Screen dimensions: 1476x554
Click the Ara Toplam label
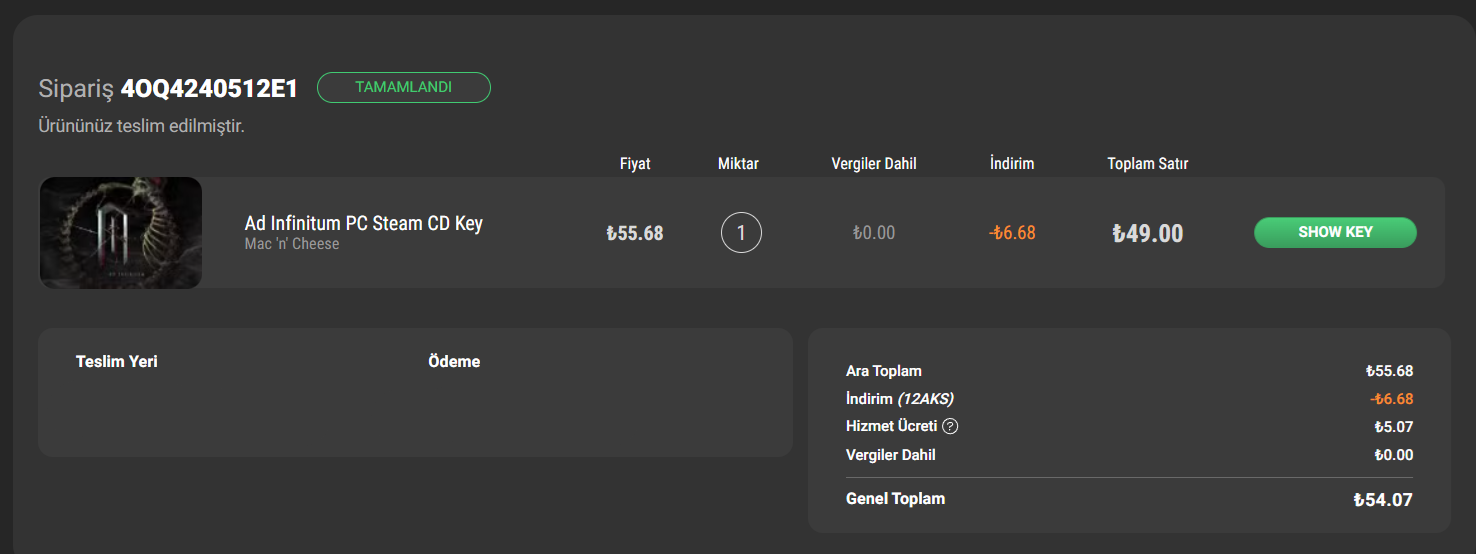click(x=884, y=371)
